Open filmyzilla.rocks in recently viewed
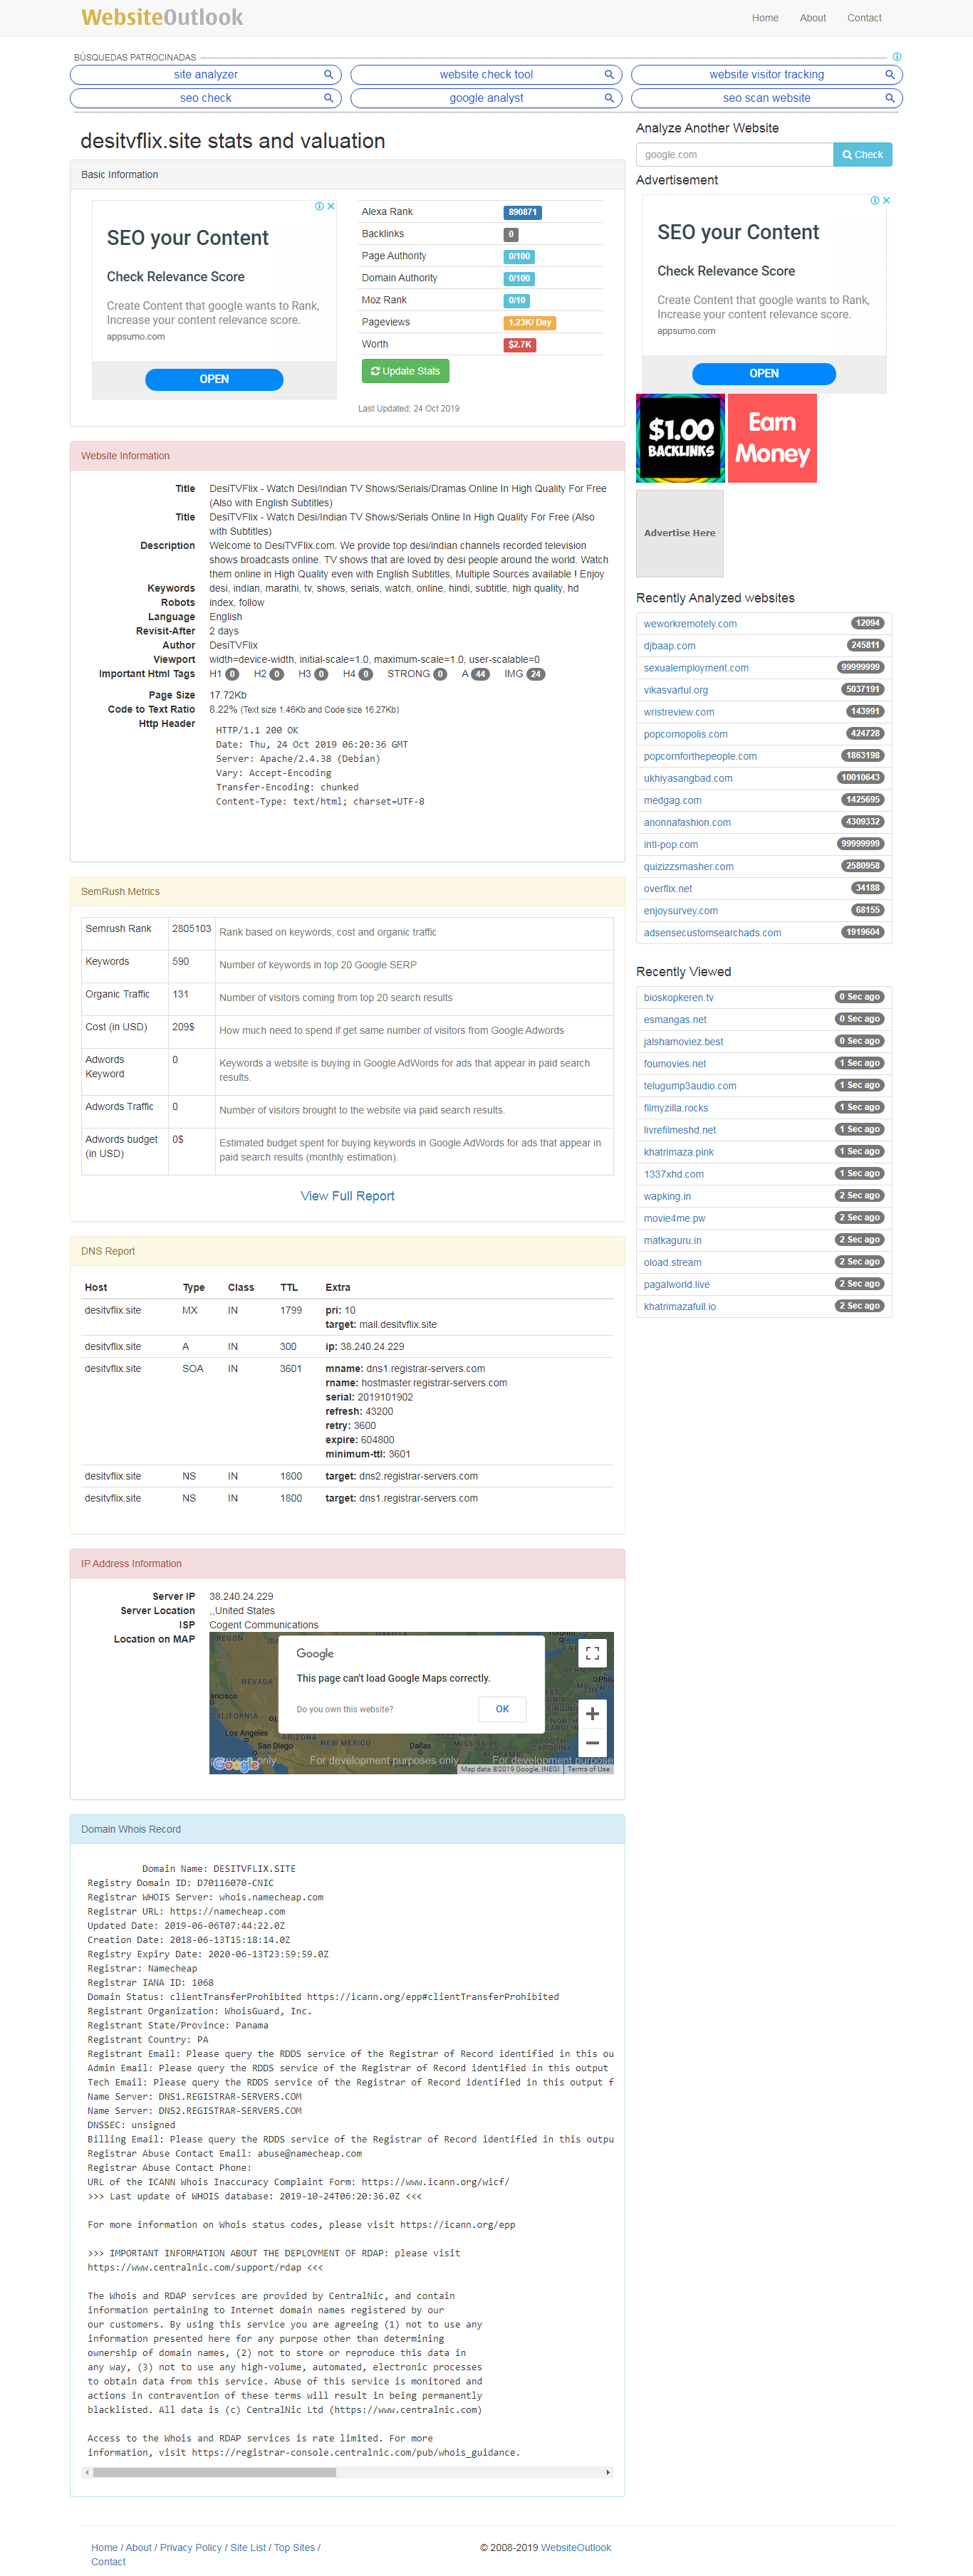This screenshot has width=973, height=2576. [676, 1108]
